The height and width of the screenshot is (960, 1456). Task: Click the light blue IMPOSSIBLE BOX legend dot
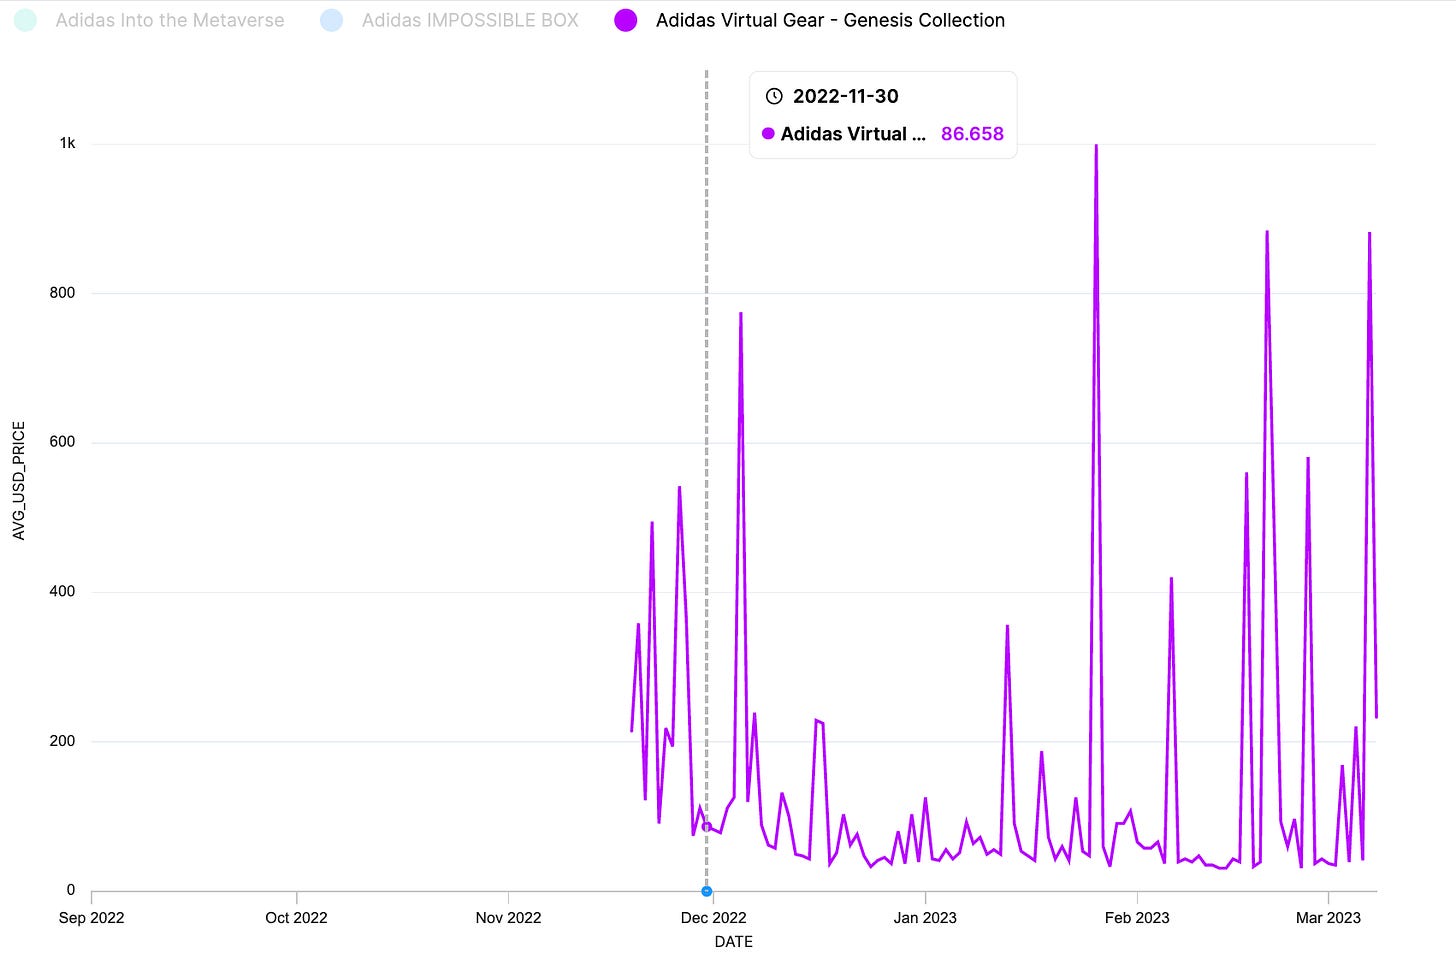click(331, 20)
